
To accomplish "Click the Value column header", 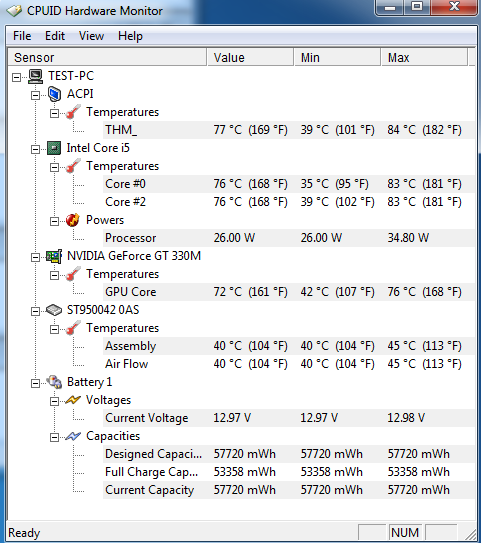I will click(x=250, y=57).
